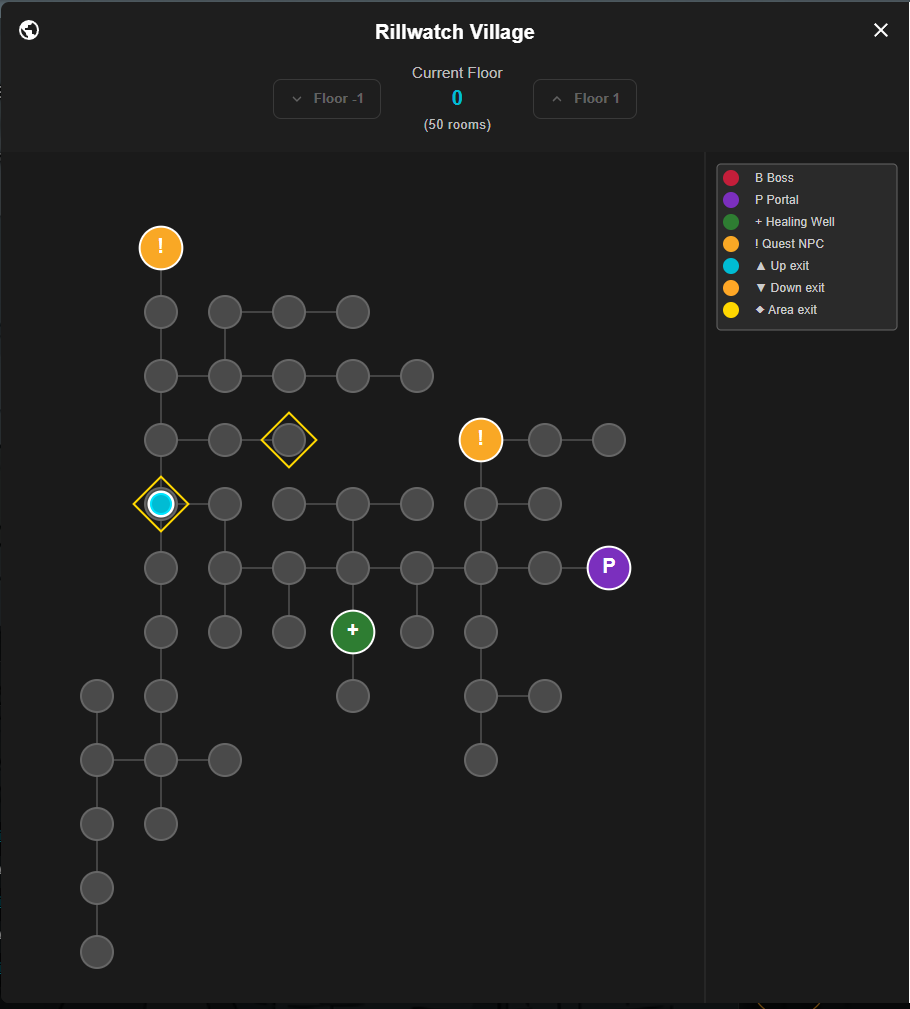
Task: Click the globe world map icon
Action: (29, 30)
